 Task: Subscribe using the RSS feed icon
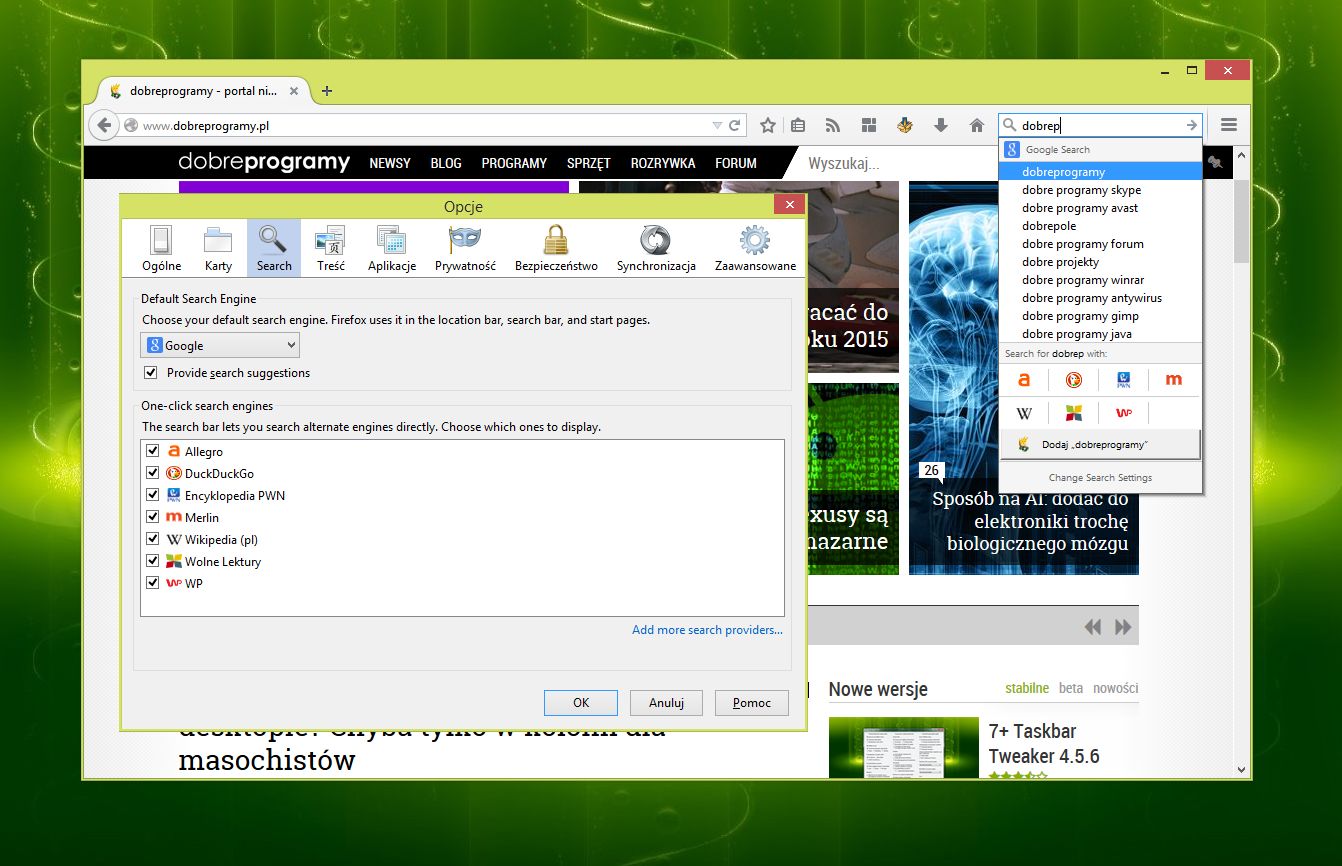coord(832,125)
